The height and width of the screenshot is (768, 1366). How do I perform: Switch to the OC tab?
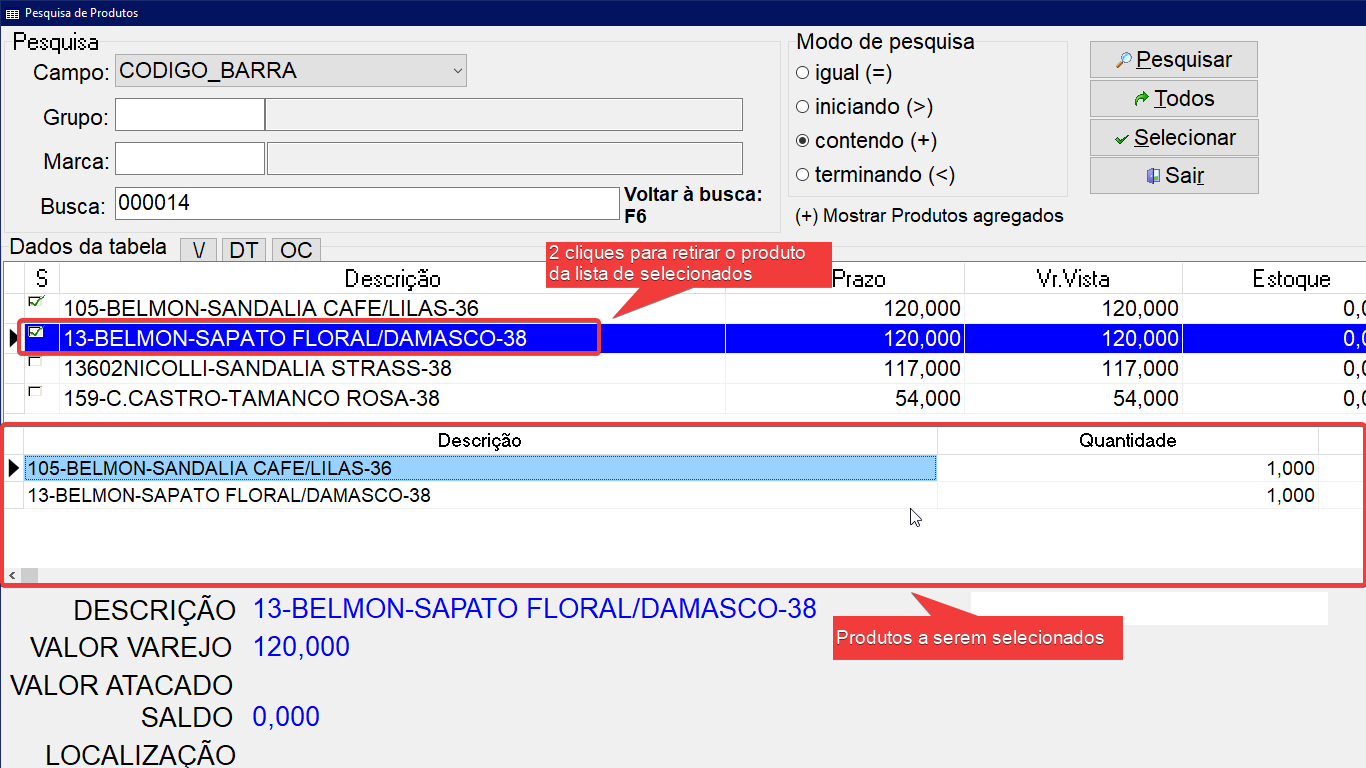point(296,250)
